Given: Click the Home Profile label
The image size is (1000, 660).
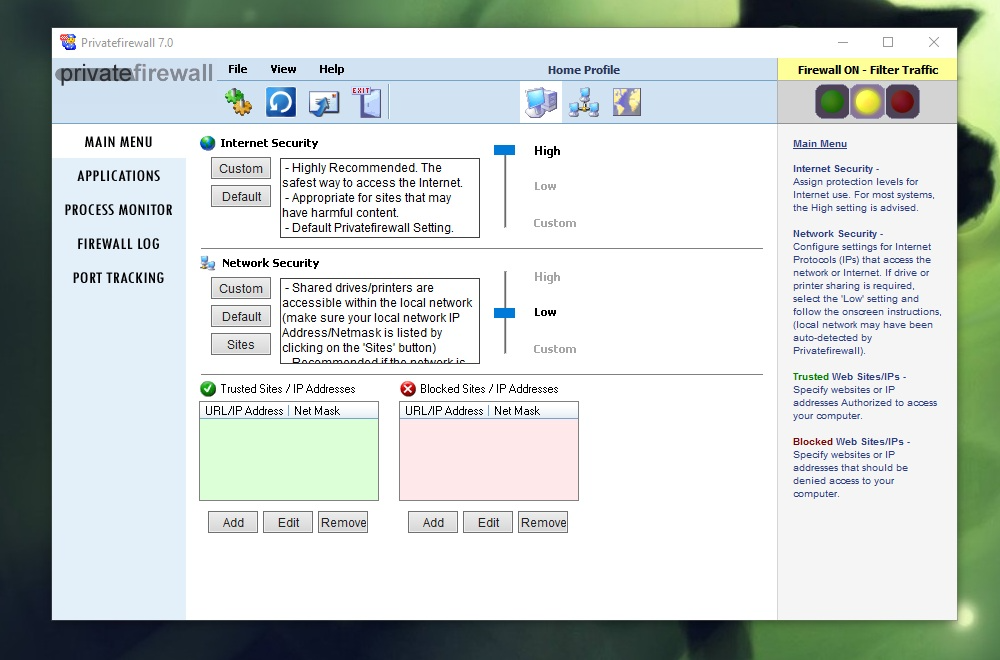Looking at the screenshot, I should [584, 70].
